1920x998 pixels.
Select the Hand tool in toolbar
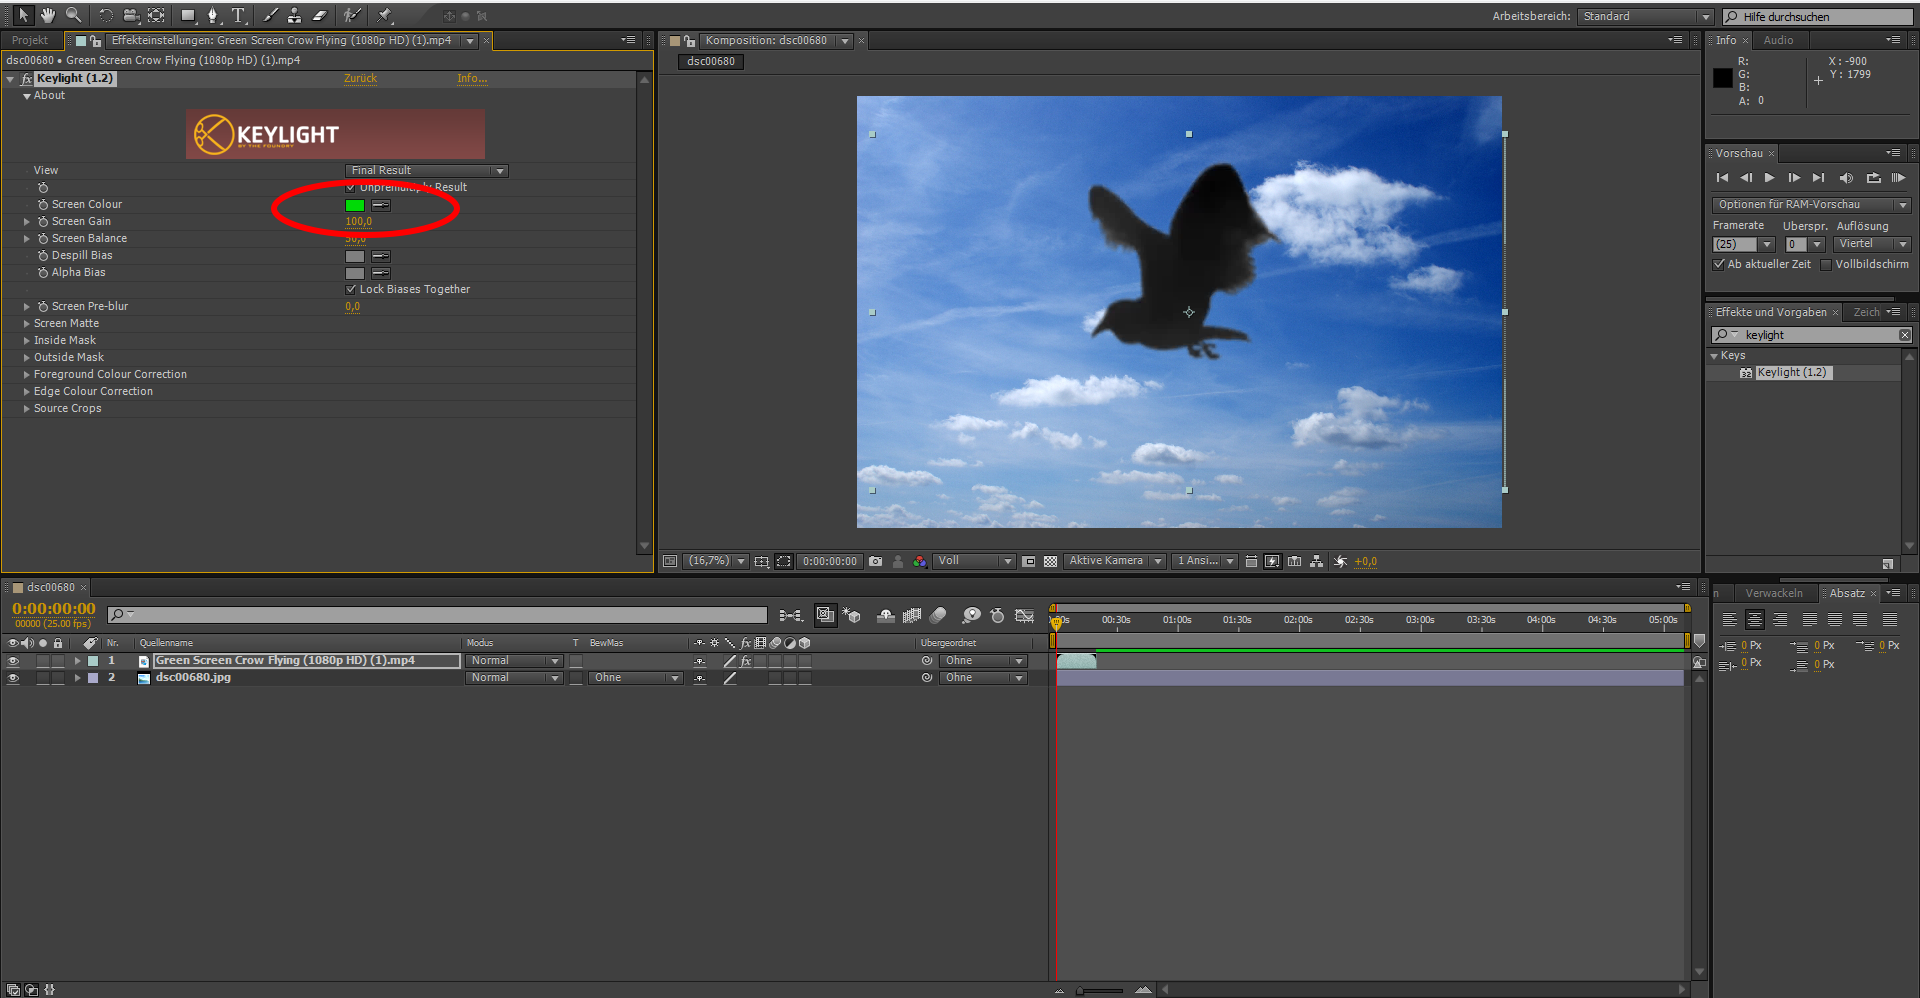point(47,15)
